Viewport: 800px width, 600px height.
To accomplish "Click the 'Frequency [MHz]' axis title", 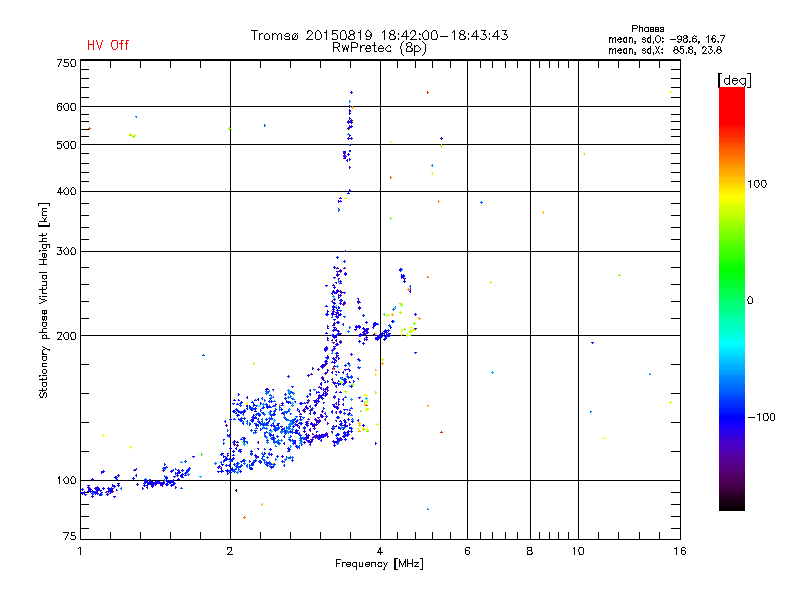I will 379,564.
